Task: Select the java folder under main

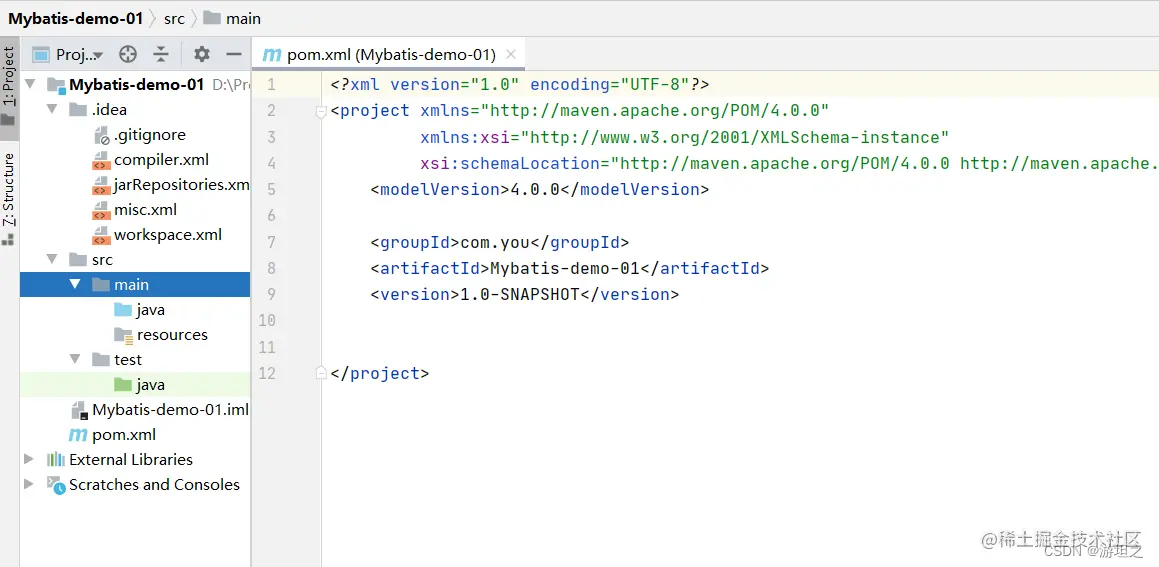Action: pos(136,310)
